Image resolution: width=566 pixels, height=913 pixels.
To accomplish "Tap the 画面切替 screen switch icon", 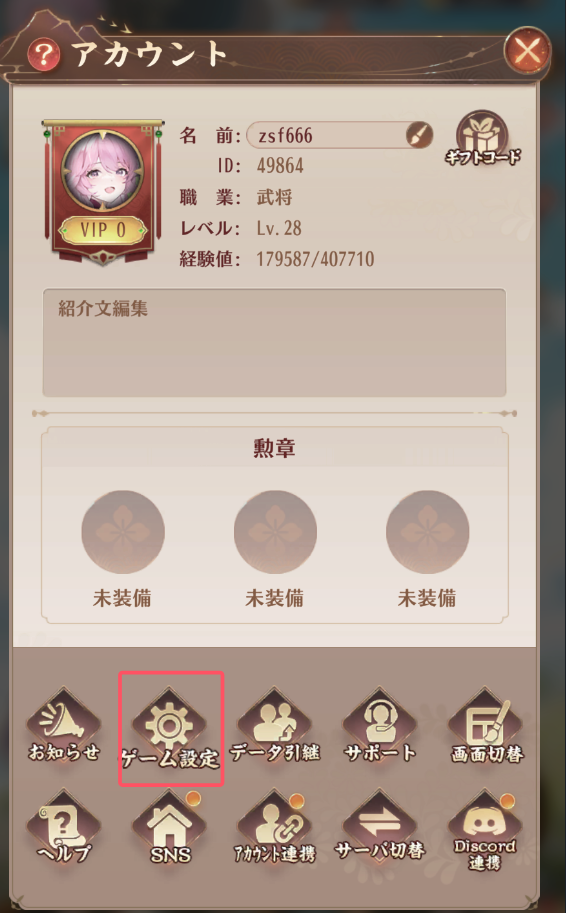I will tap(486, 726).
